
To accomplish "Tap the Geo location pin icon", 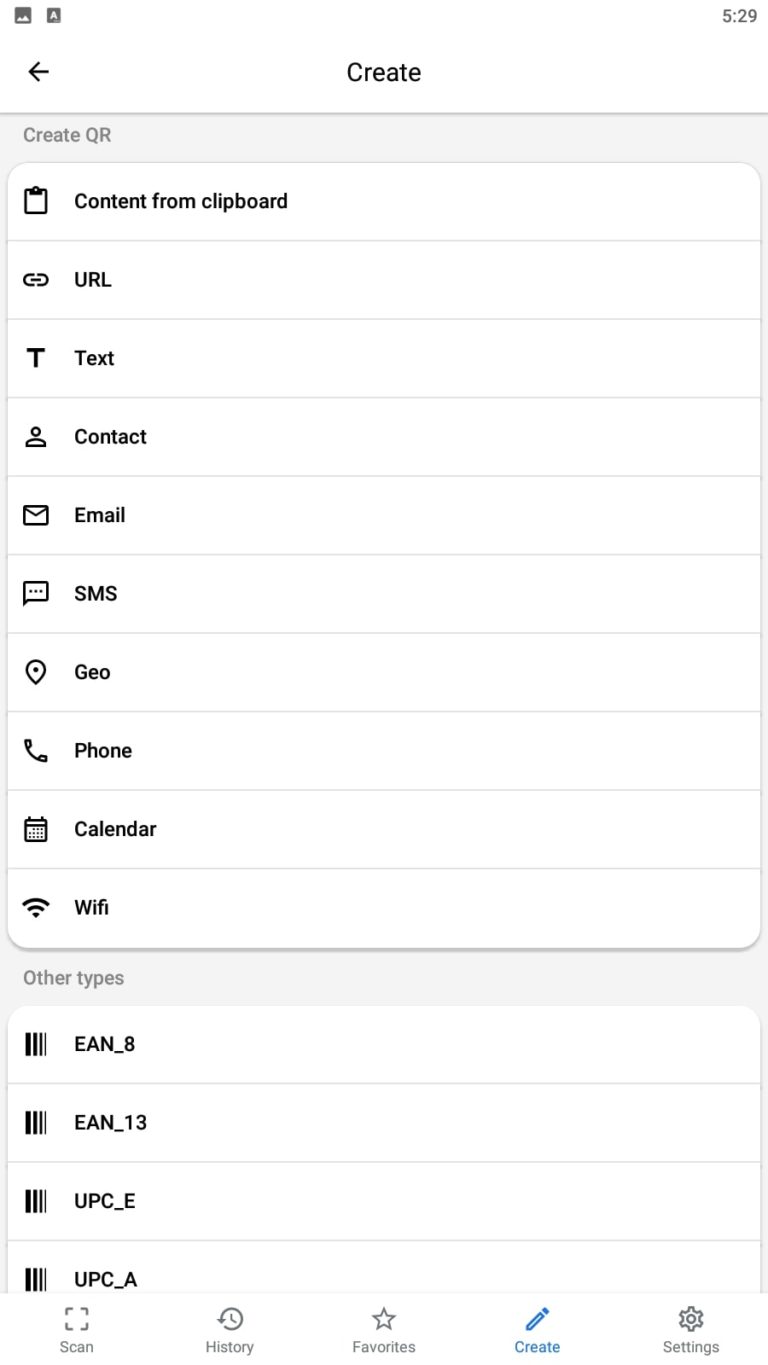I will [36, 672].
